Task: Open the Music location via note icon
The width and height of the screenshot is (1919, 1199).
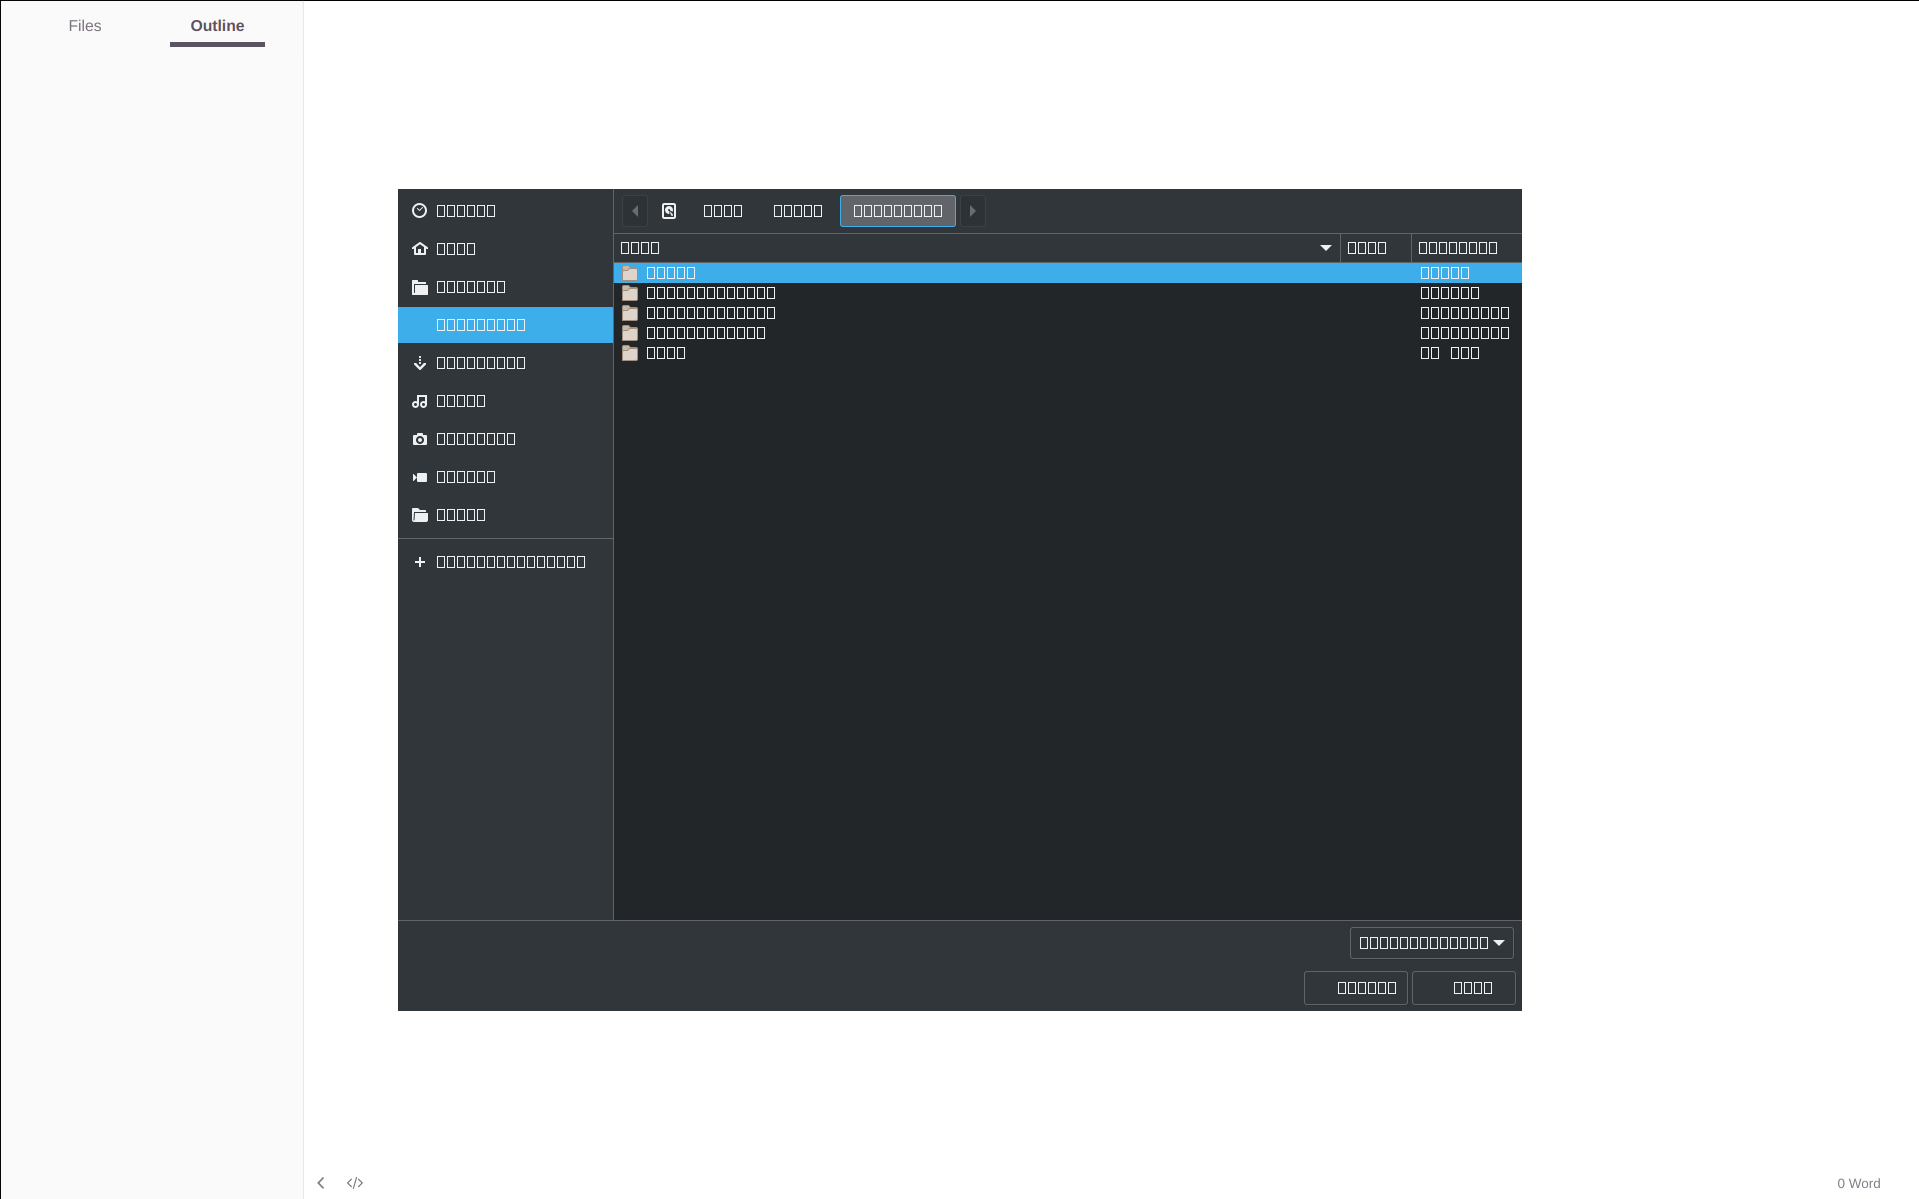Action: [420, 400]
